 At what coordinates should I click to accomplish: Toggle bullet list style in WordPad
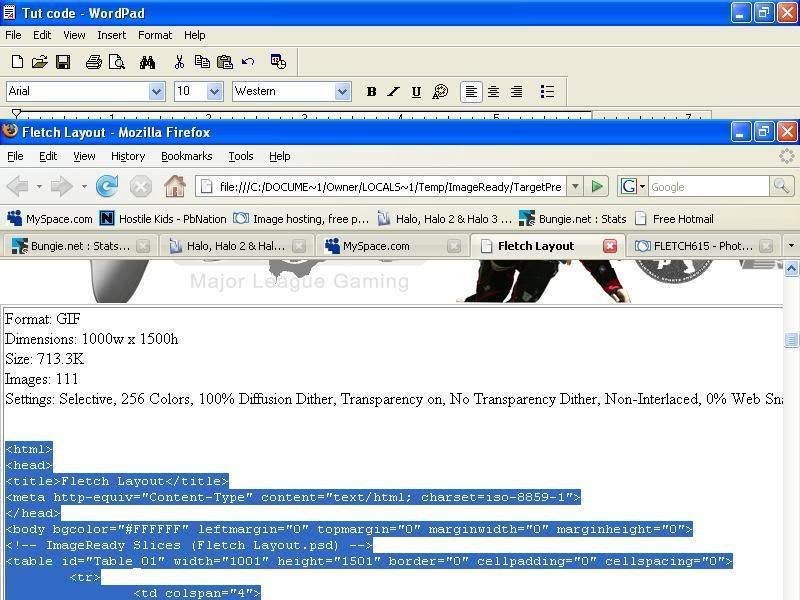[x=547, y=91]
